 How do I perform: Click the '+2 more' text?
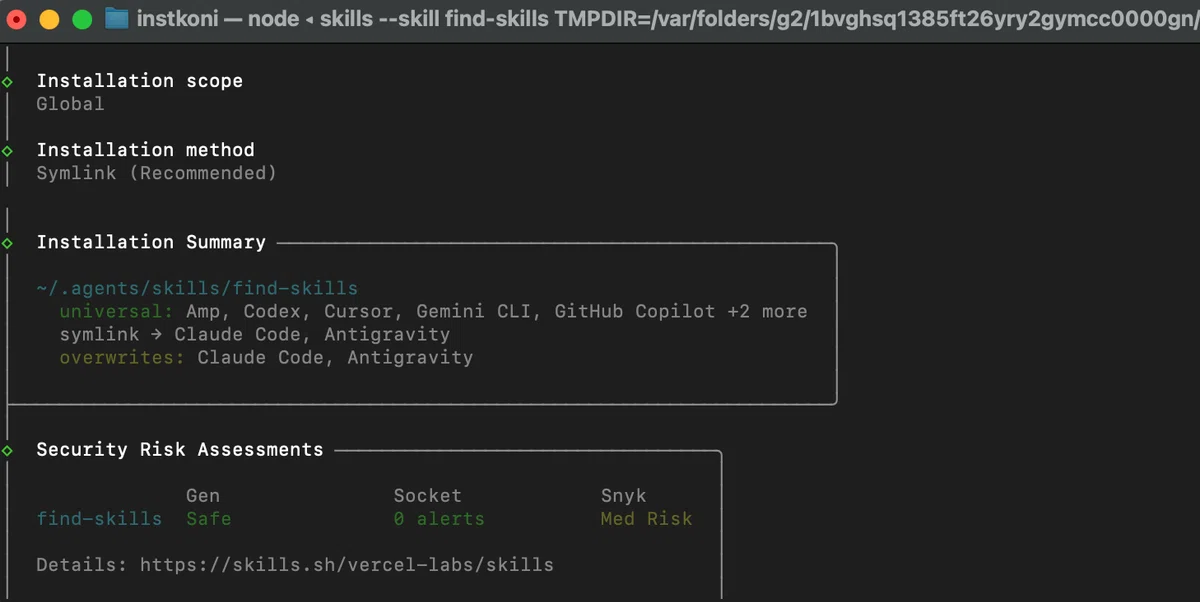[x=767, y=311]
